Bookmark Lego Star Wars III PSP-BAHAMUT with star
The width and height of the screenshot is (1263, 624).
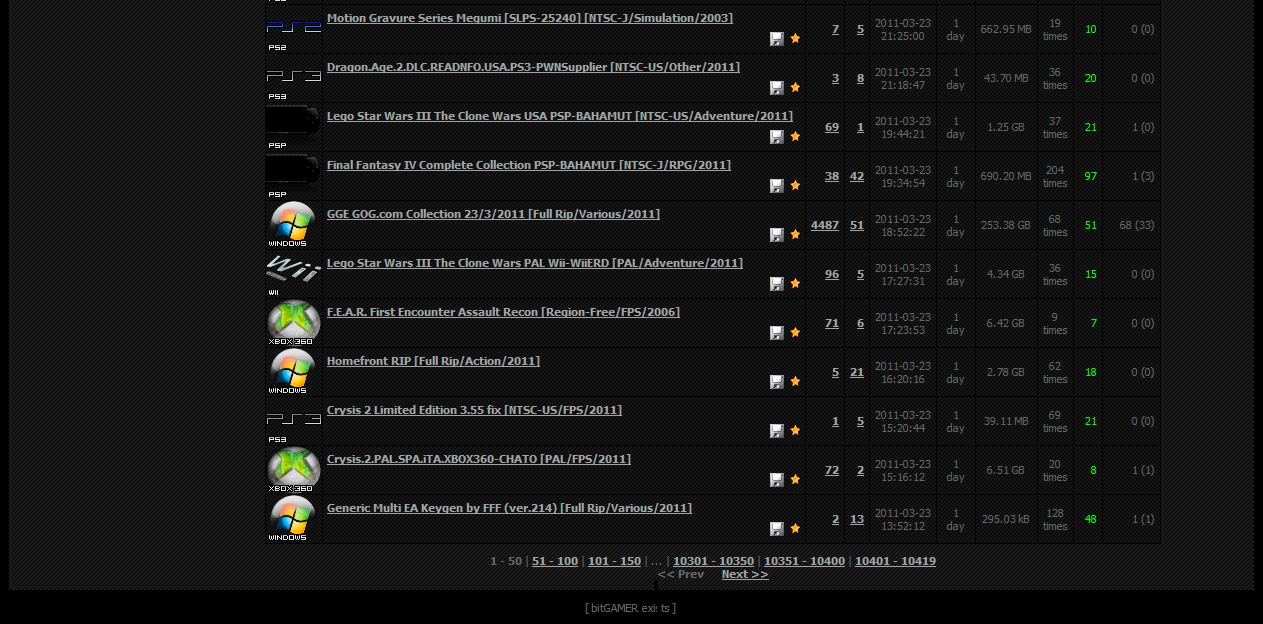[795, 136]
